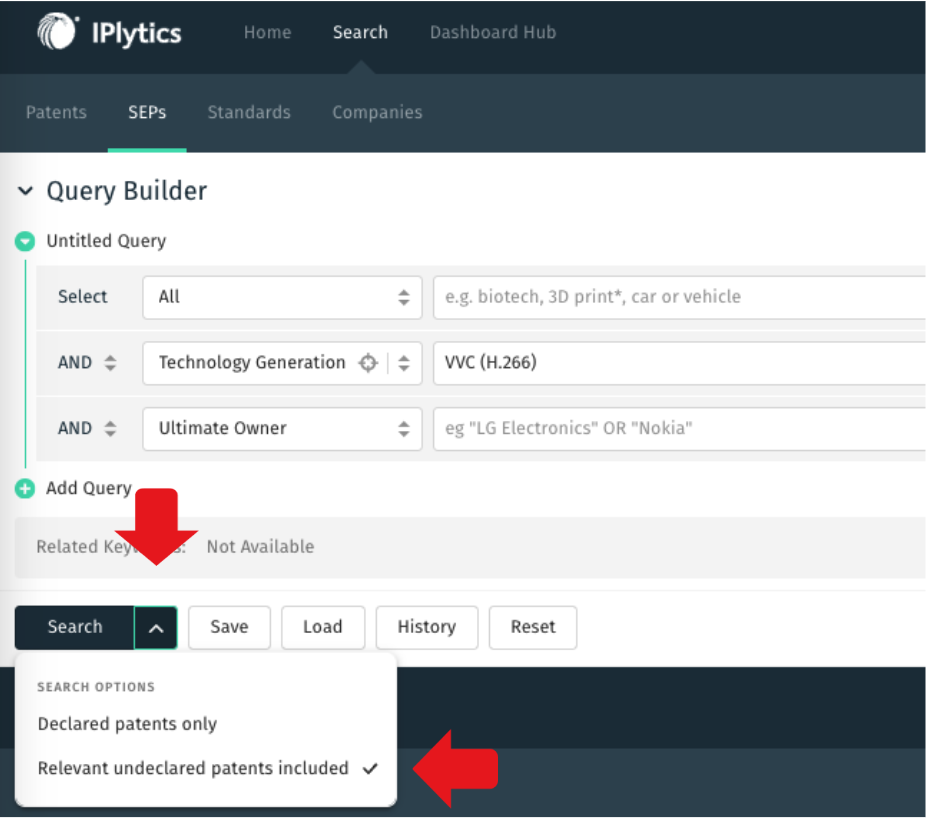Image resolution: width=926 pixels, height=821 pixels.
Task: Click the crosshair icon in Technology Generation field
Action: tap(367, 363)
